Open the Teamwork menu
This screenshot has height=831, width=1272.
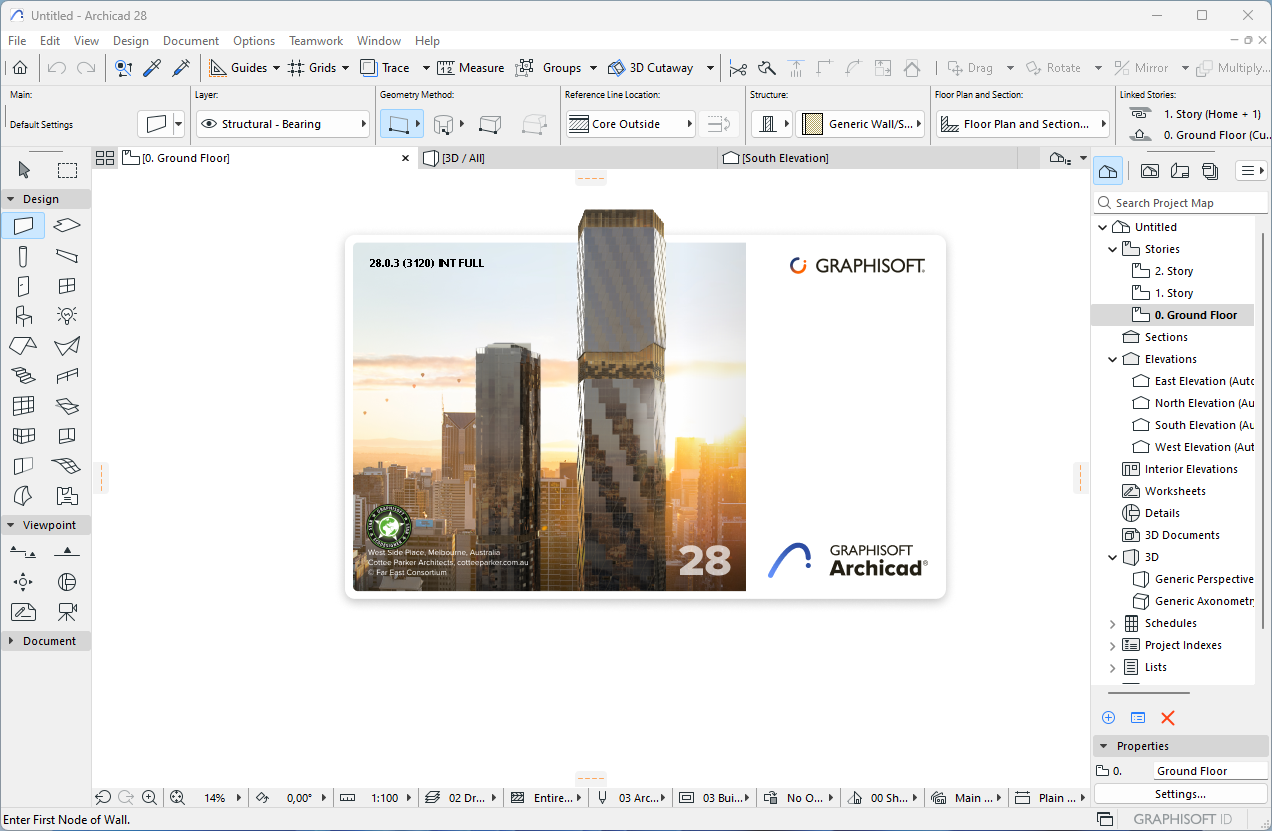316,41
